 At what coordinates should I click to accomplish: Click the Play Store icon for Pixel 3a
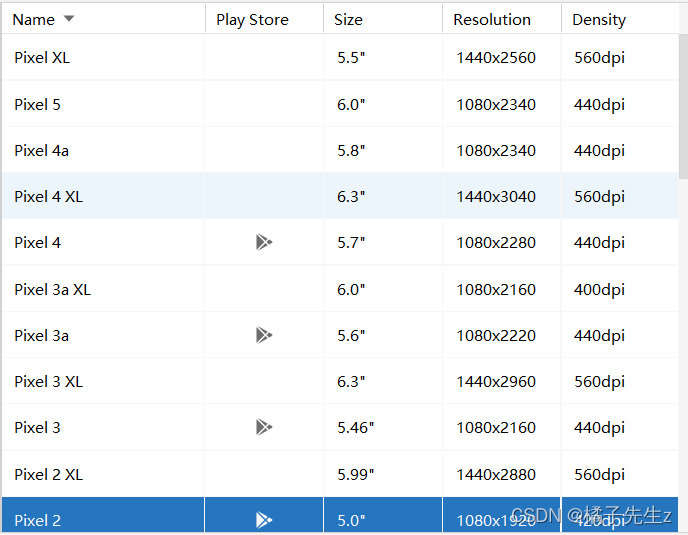tap(264, 335)
